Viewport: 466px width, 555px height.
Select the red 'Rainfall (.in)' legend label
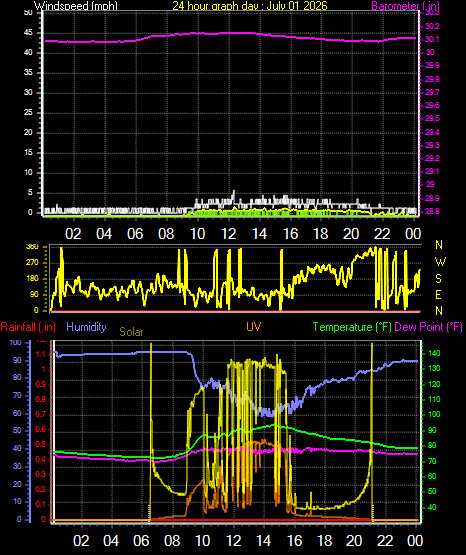click(28, 327)
